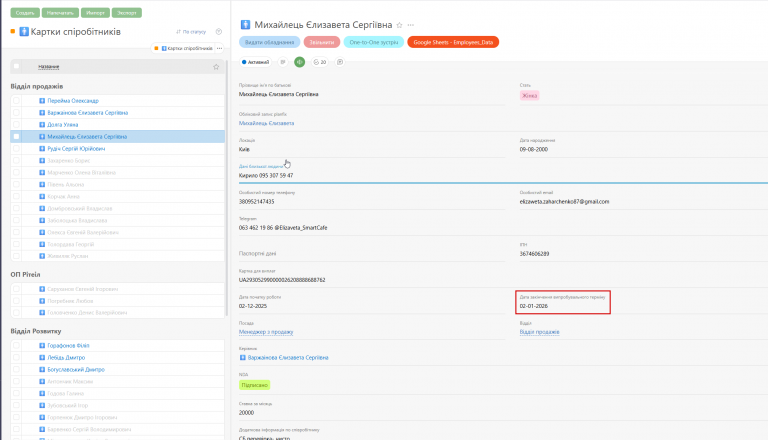Click the checklist icon next to Активний status

[283, 62]
